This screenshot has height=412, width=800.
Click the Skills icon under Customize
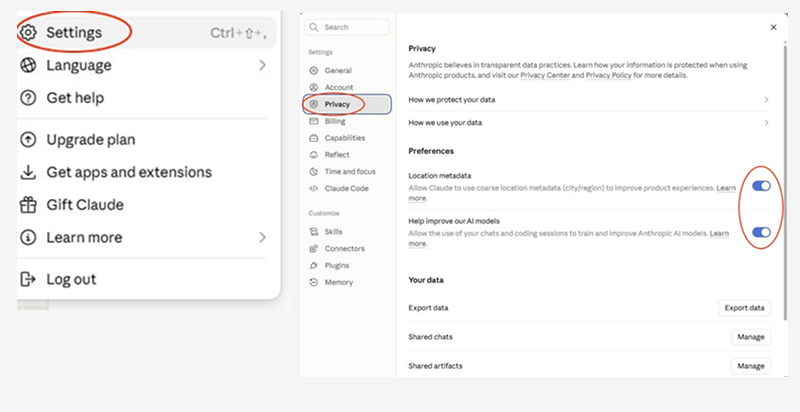314,232
